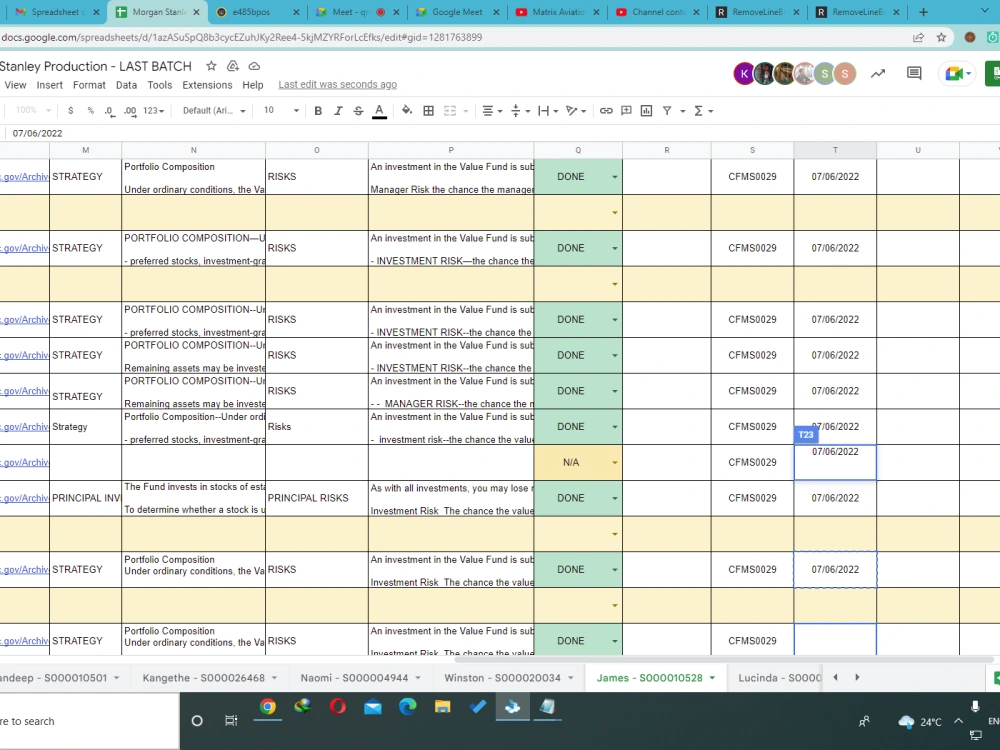Image resolution: width=1000 pixels, height=750 pixels.
Task: Open the functions sigma menu
Action: point(703,111)
